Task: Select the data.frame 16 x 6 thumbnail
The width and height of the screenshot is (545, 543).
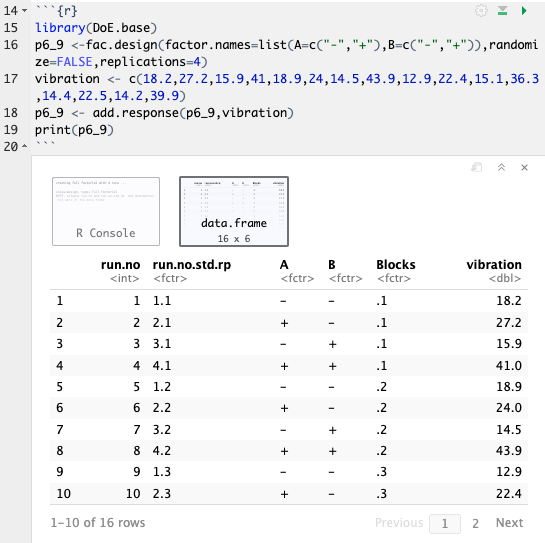Action: coord(234,211)
